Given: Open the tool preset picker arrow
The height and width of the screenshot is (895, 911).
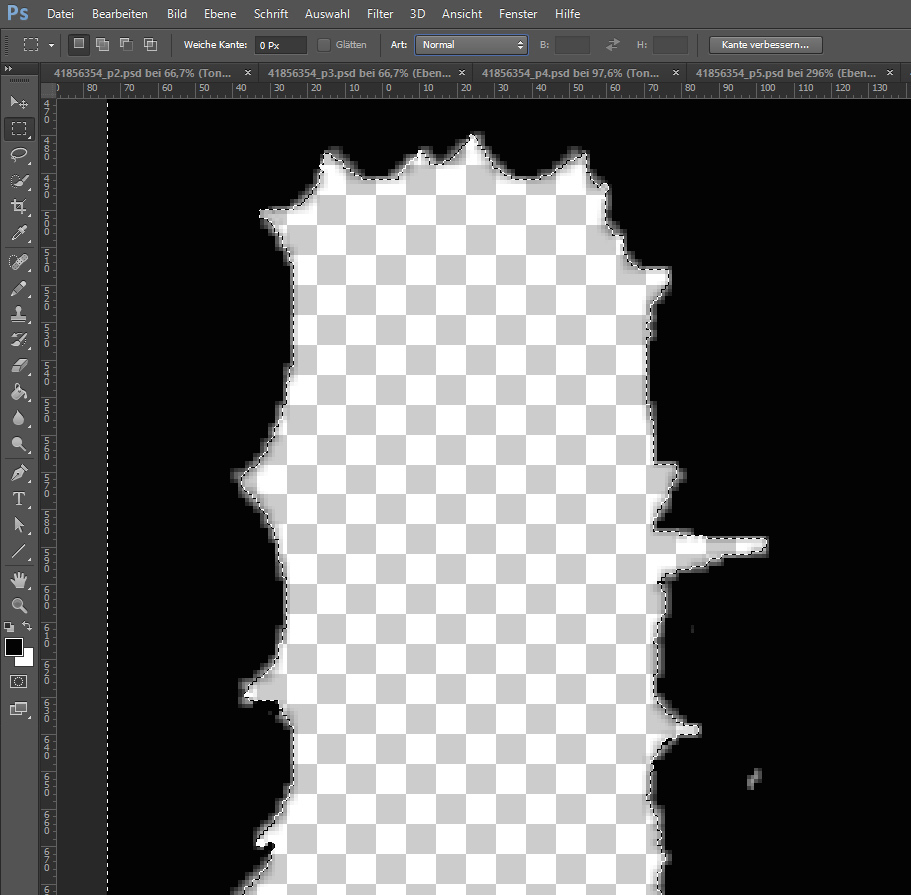Looking at the screenshot, I should point(51,44).
